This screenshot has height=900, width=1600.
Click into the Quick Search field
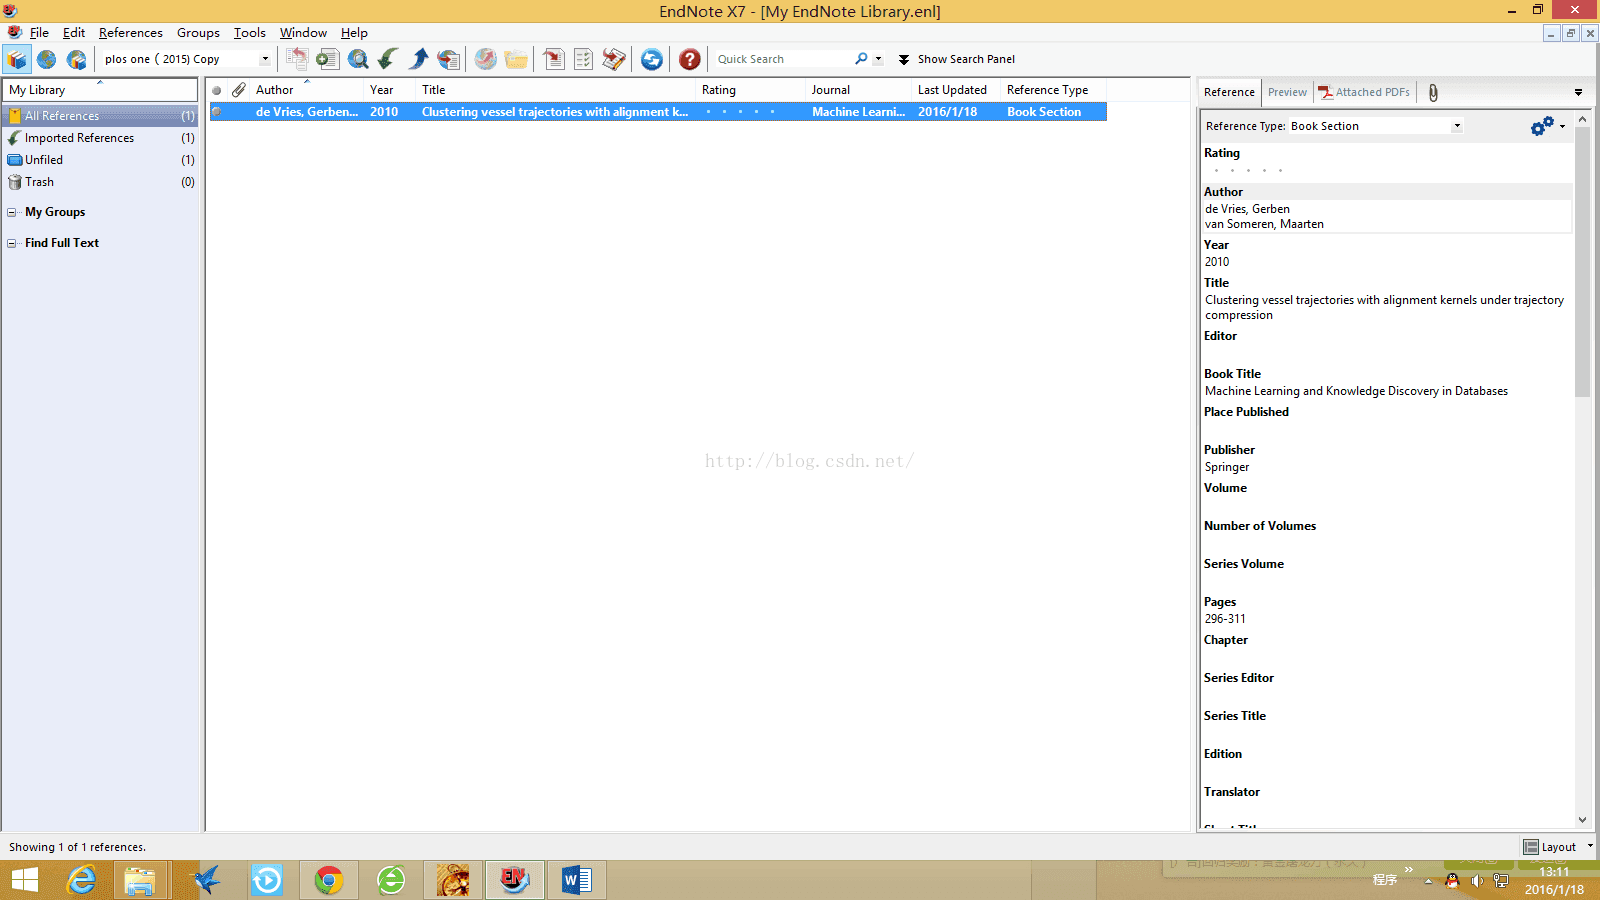click(x=783, y=59)
